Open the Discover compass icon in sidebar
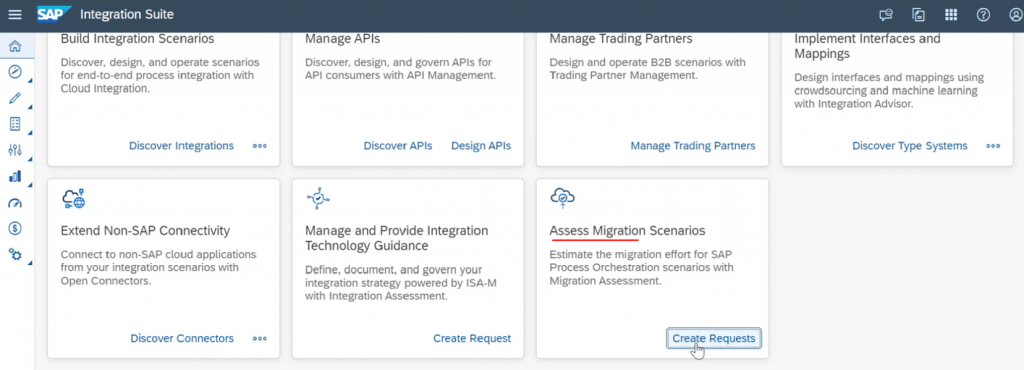 15,72
